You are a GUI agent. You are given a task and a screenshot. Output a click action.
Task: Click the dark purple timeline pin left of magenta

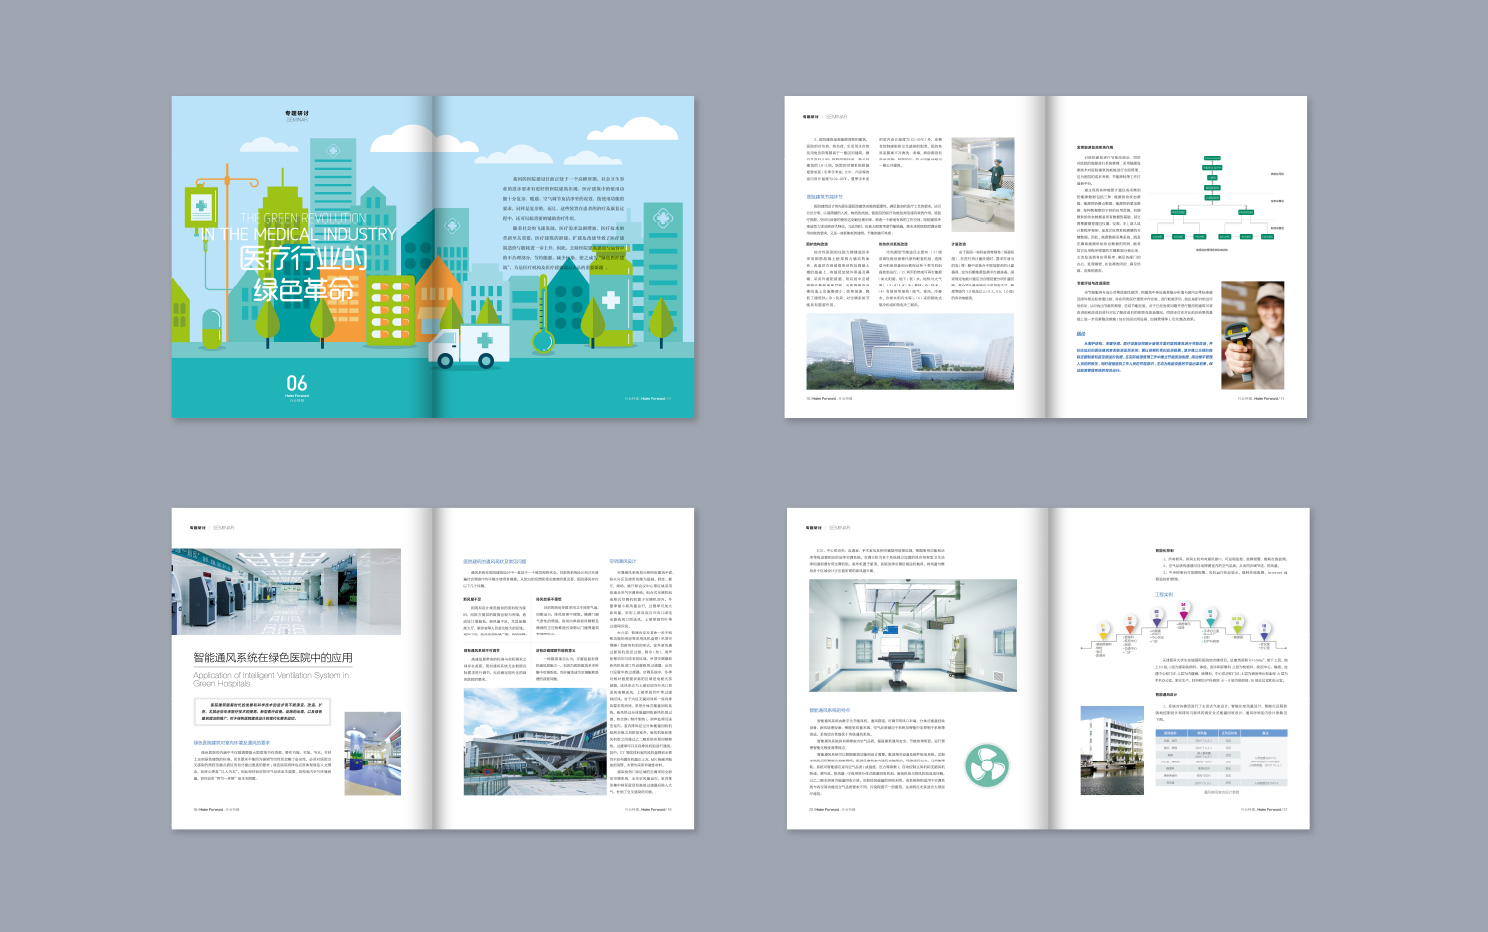1157,616
